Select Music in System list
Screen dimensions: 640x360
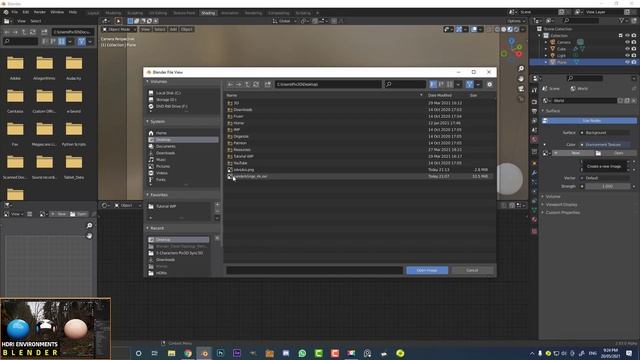pos(183,160)
